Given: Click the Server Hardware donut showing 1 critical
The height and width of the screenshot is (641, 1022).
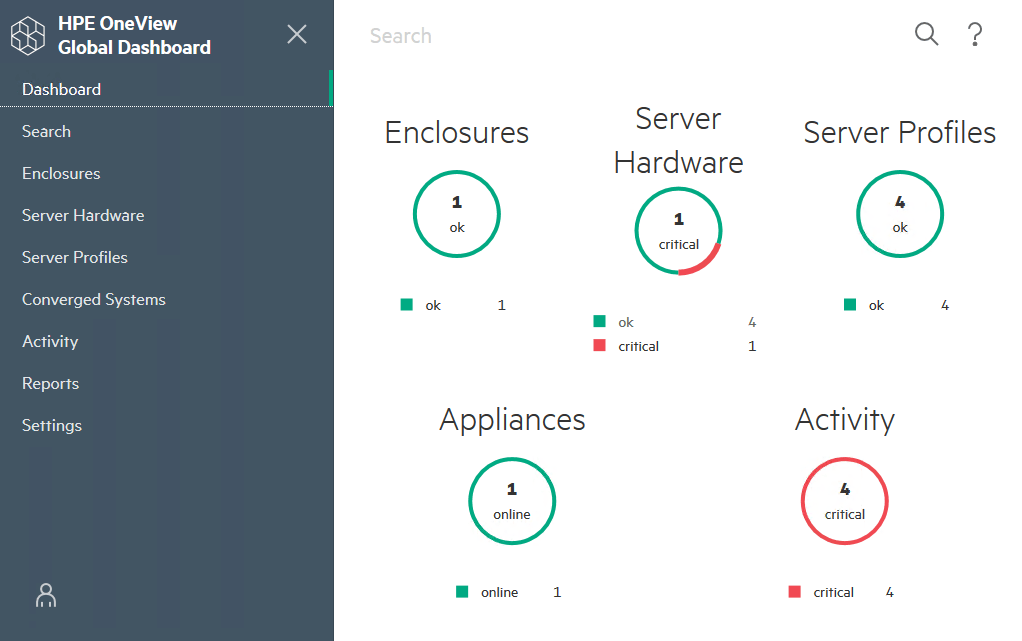Looking at the screenshot, I should pyautogui.click(x=679, y=231).
